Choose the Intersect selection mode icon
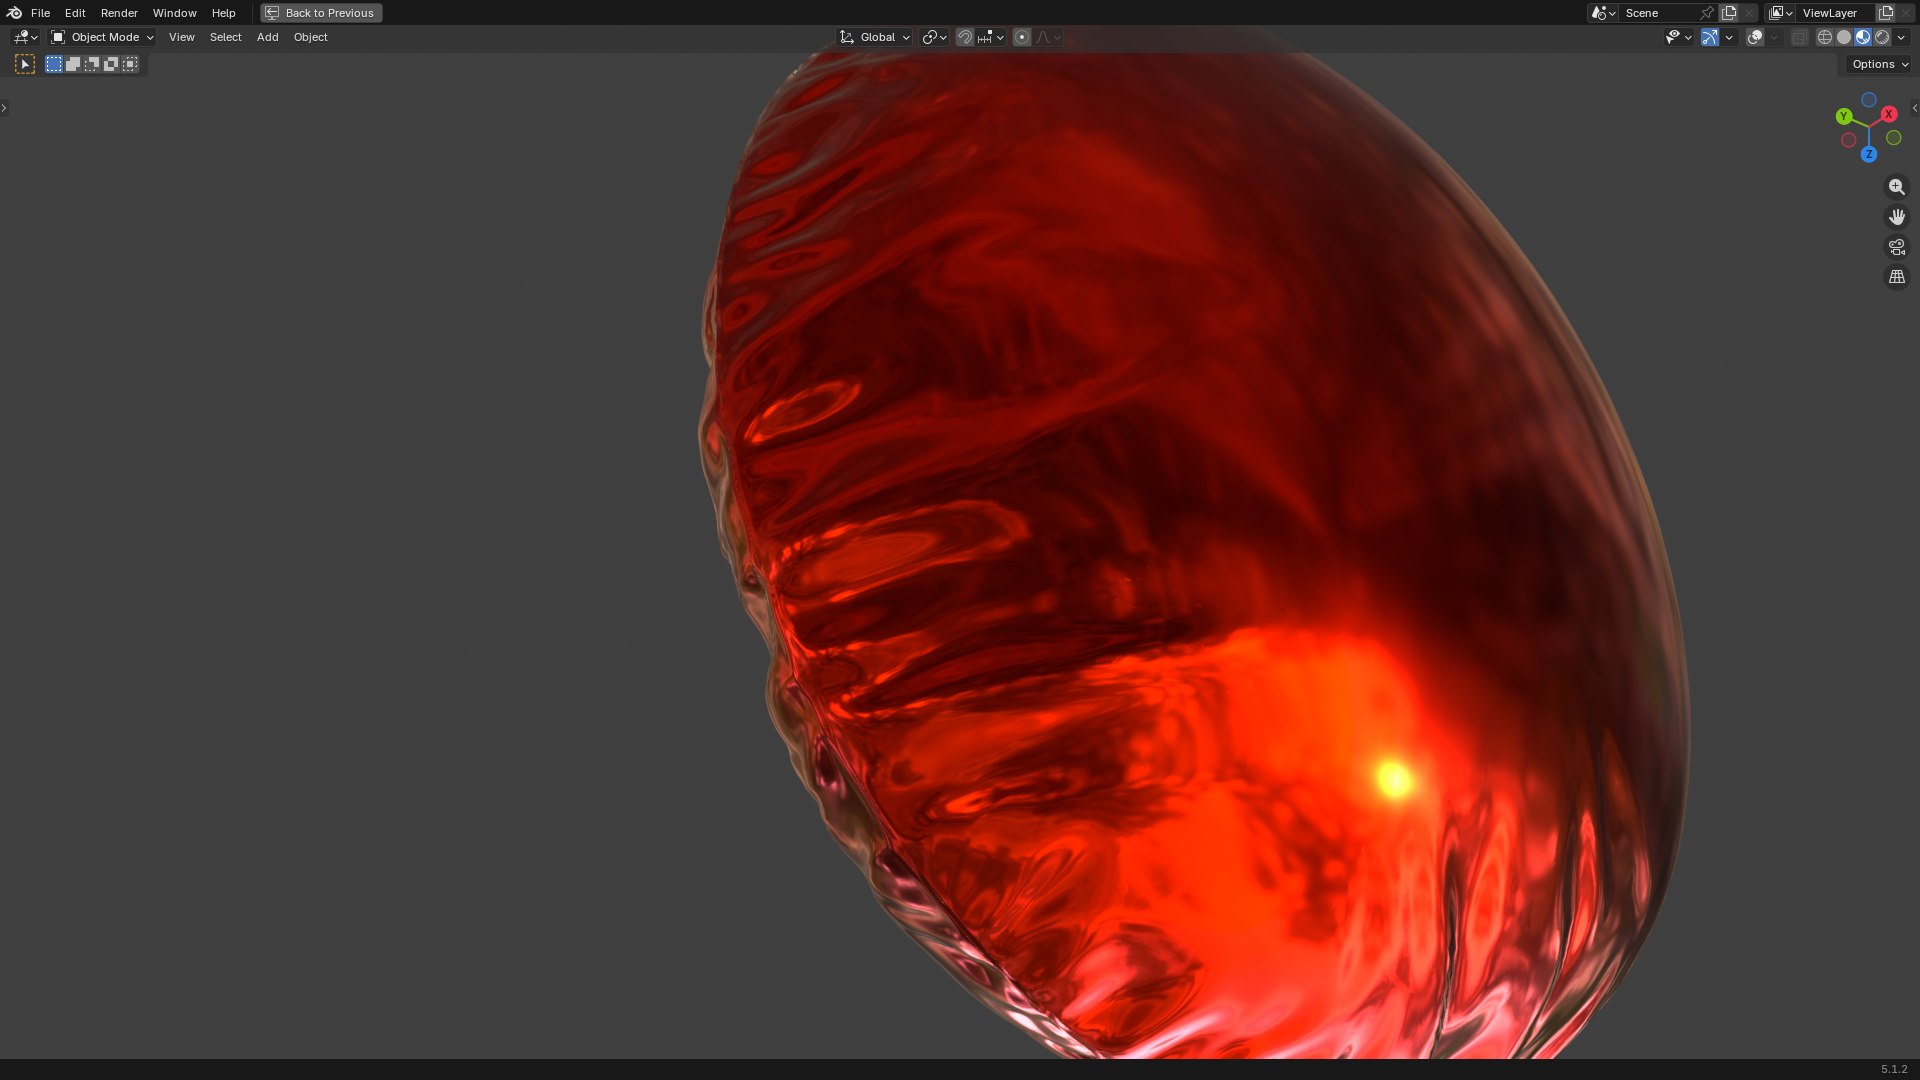 pyautogui.click(x=130, y=64)
